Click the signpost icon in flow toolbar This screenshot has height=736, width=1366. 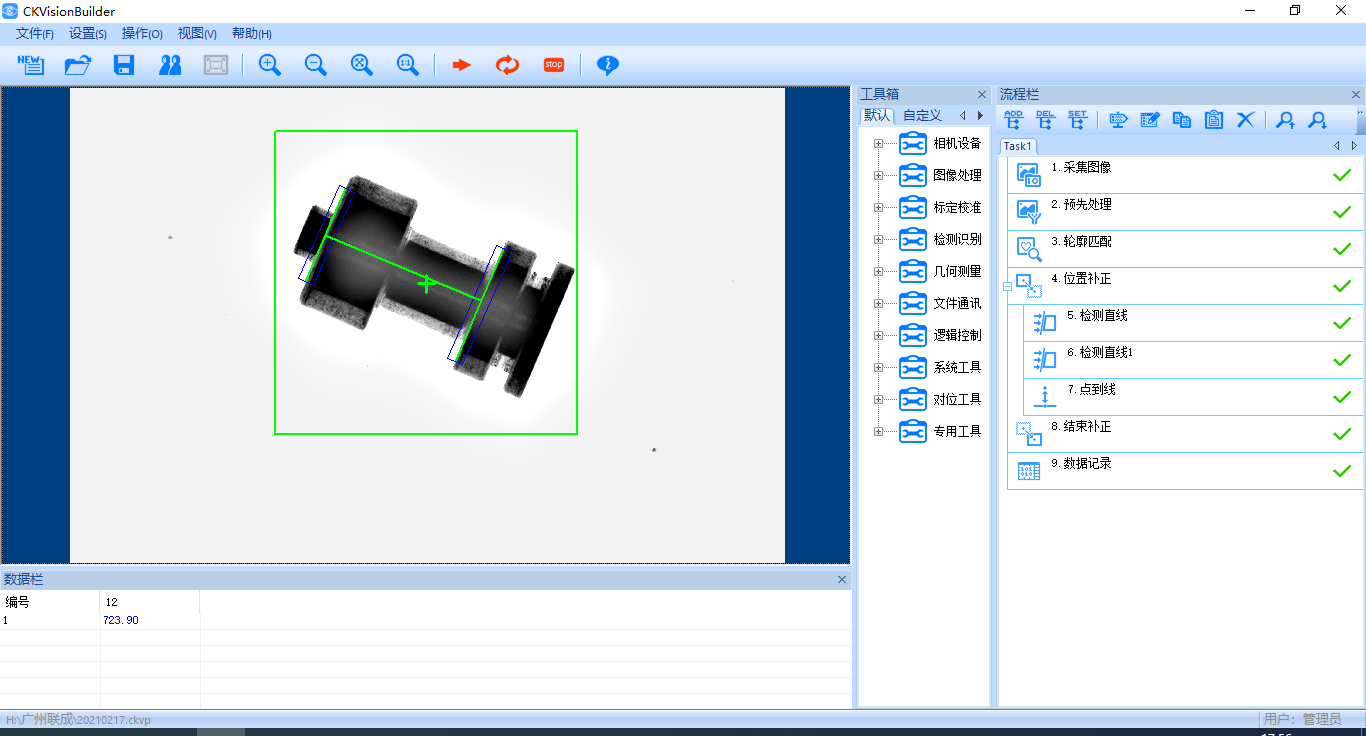[x=1119, y=120]
